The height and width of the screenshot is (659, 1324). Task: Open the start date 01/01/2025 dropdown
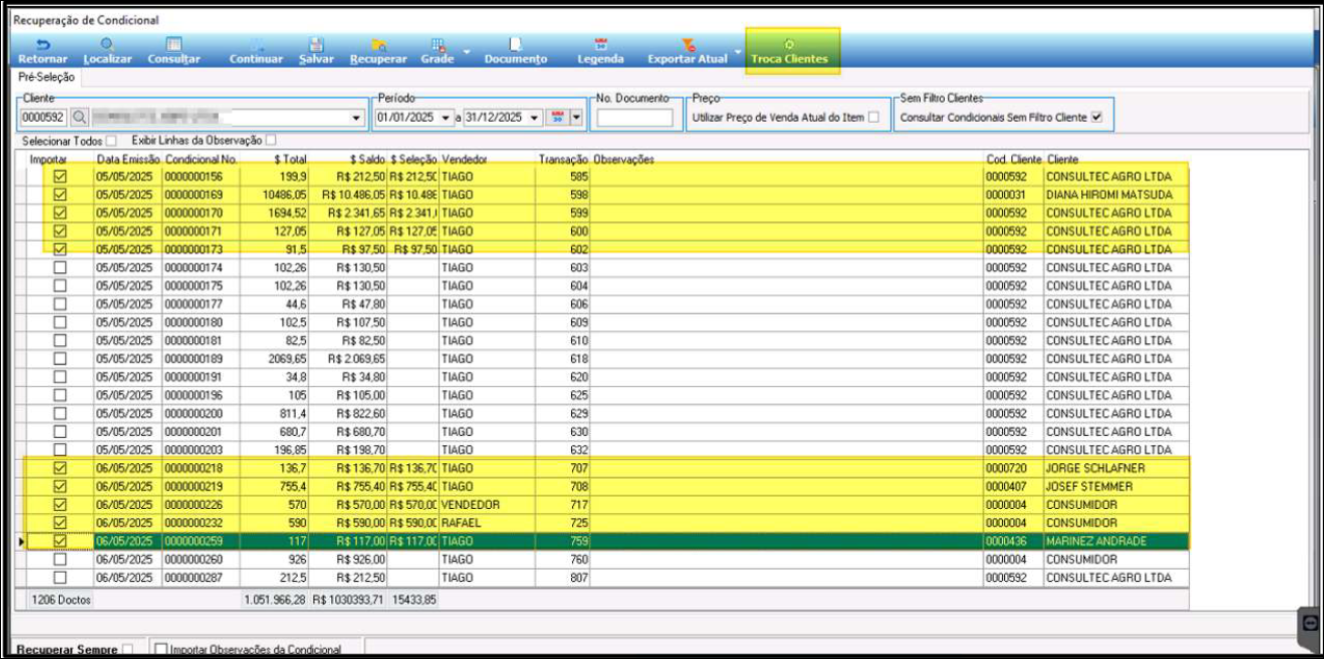point(446,118)
